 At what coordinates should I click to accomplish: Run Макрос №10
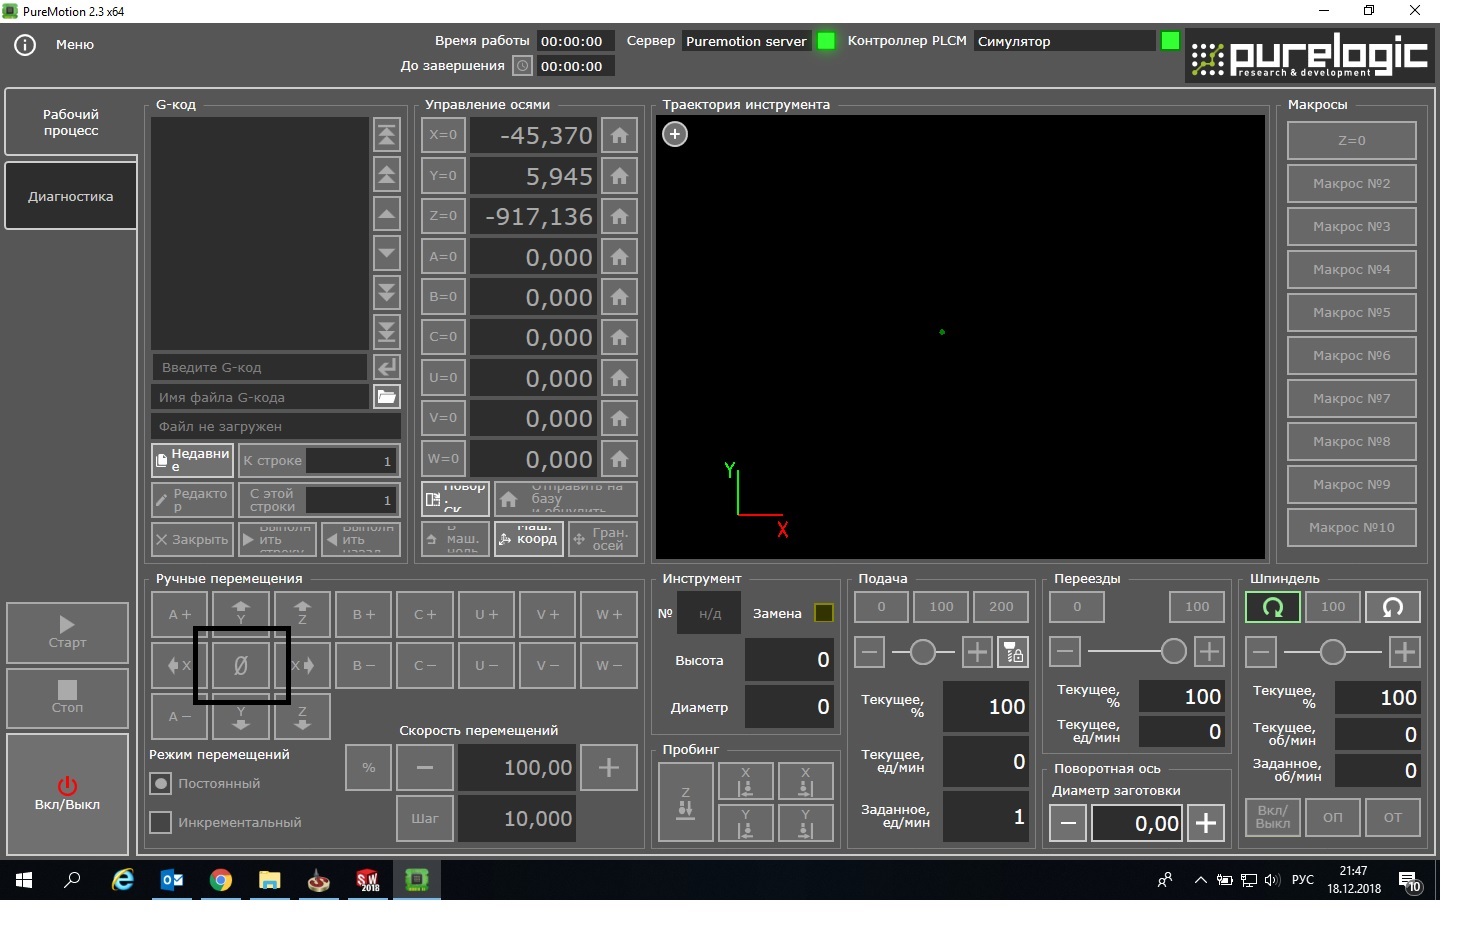(x=1352, y=528)
